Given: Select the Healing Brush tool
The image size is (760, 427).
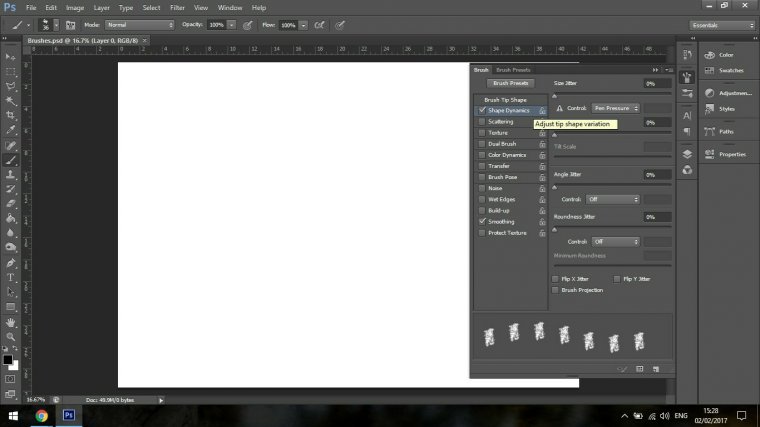Looking at the screenshot, I should [10, 145].
